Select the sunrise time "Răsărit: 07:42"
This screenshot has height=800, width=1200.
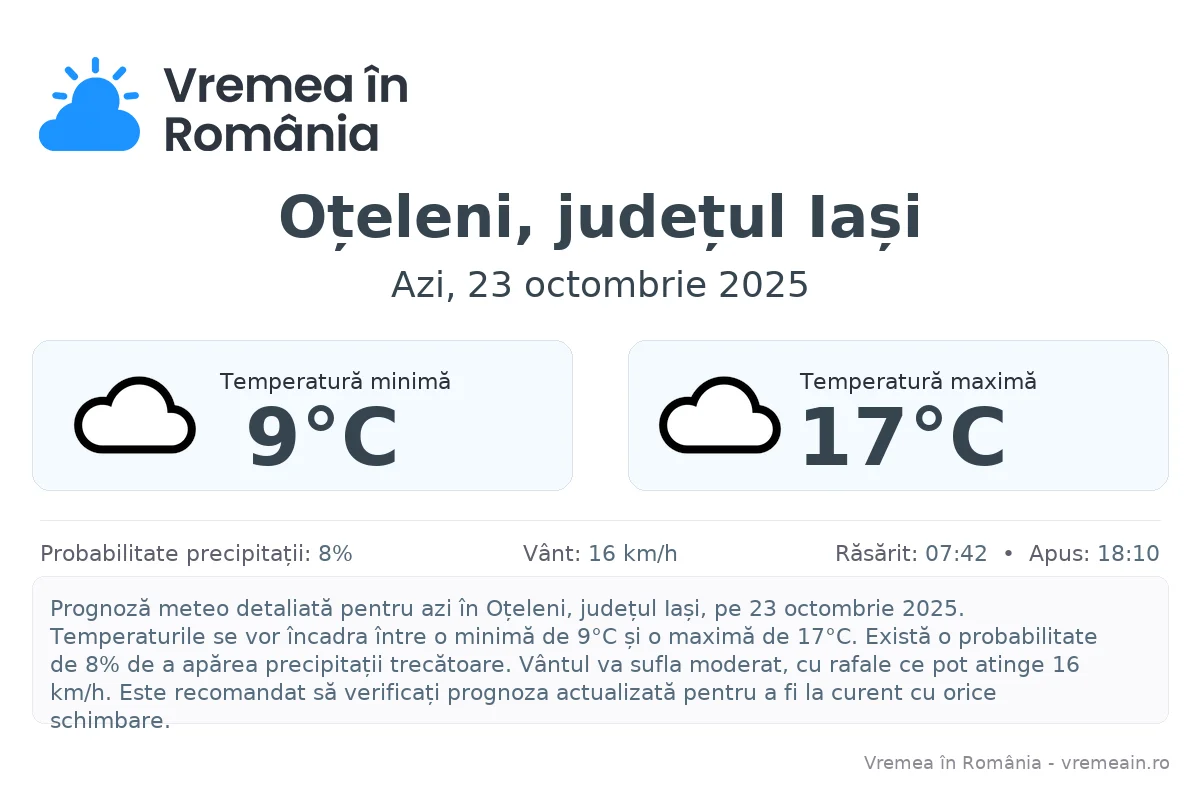[911, 554]
